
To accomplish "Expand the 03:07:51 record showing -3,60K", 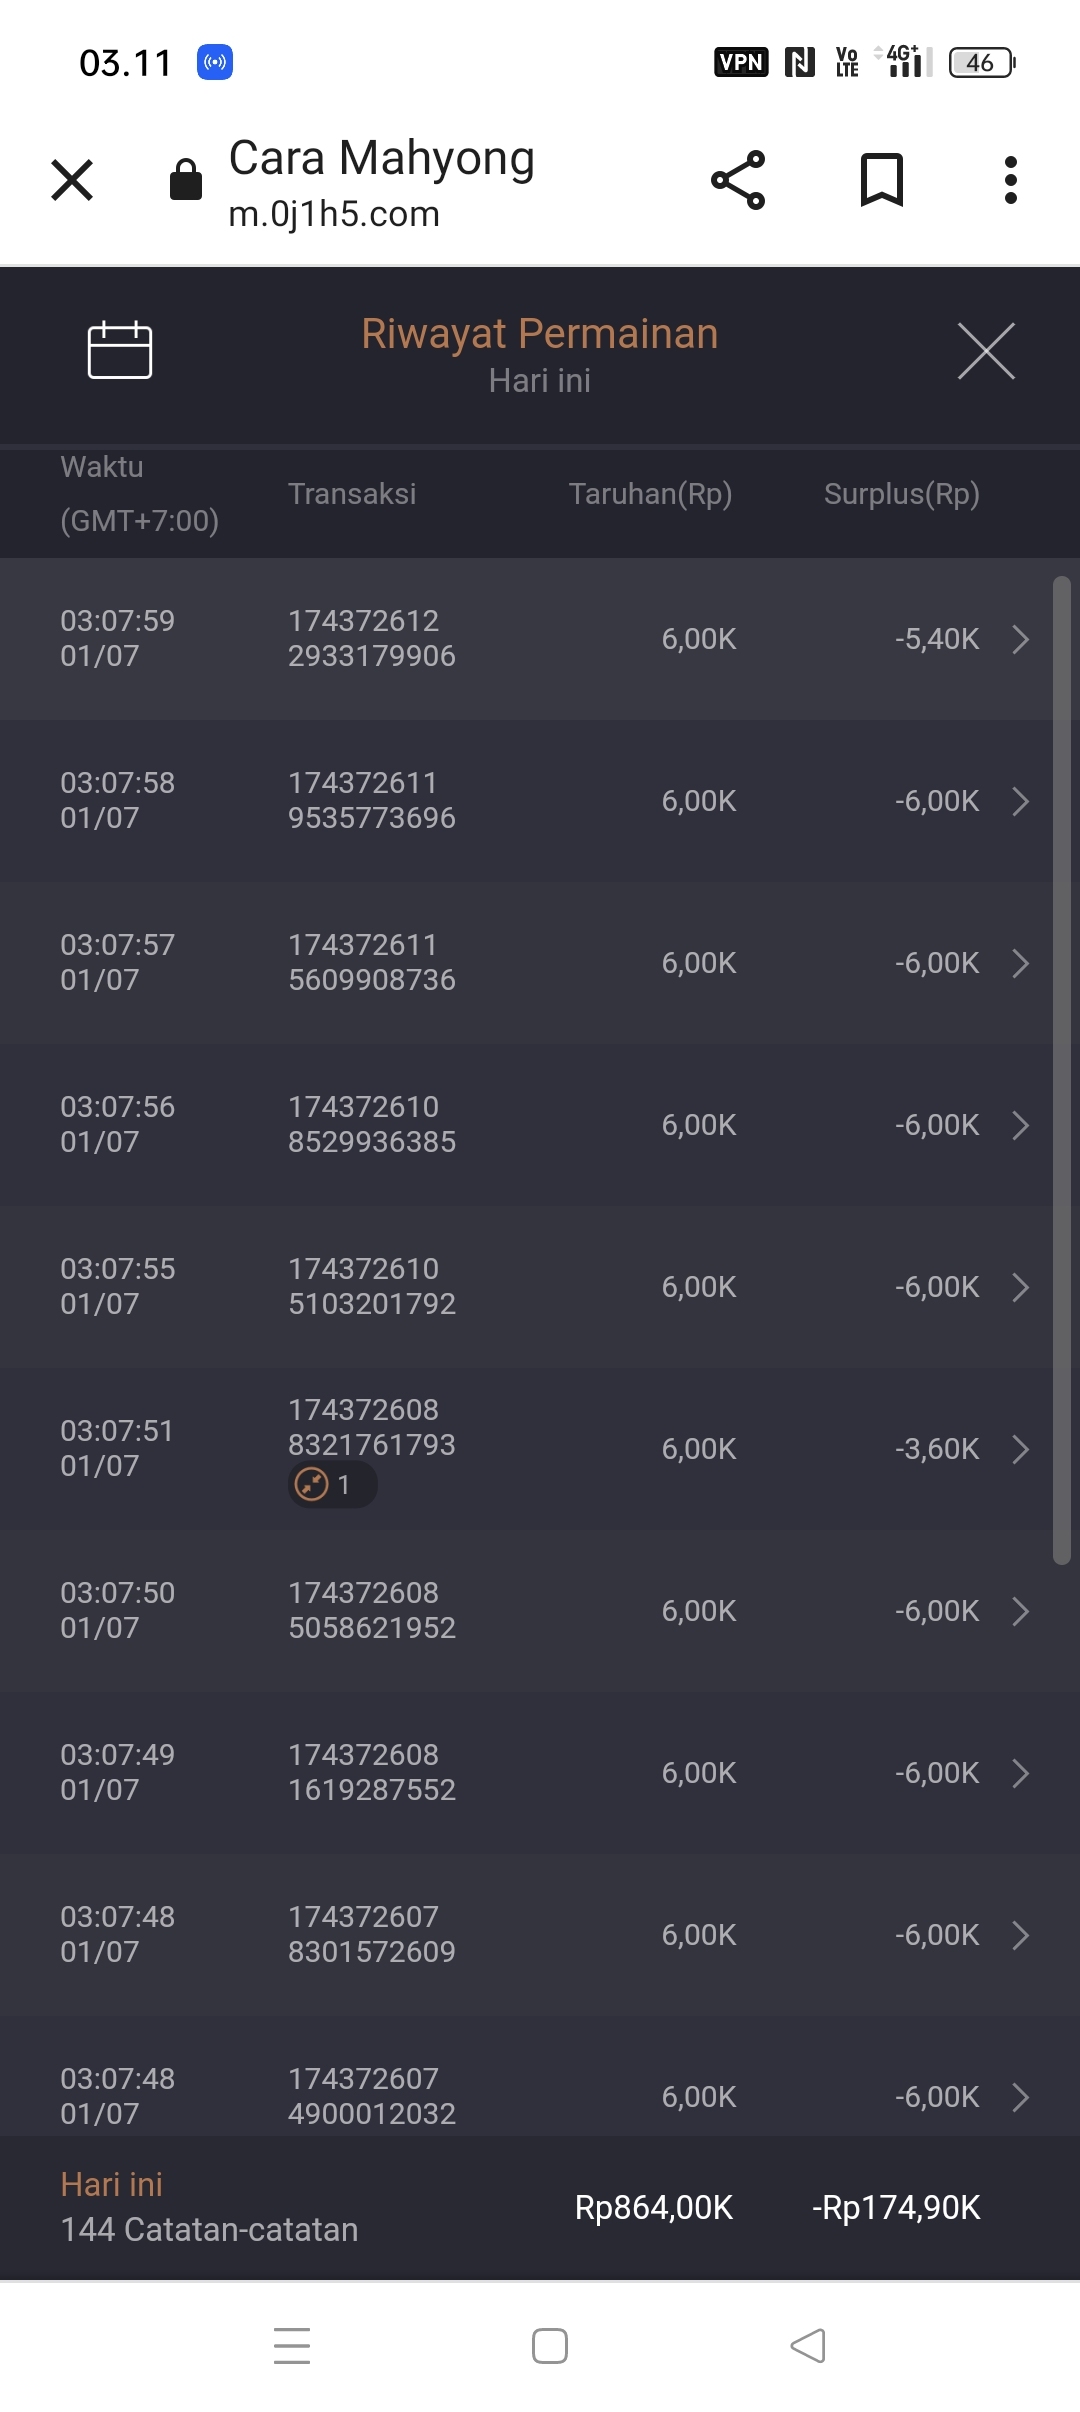I will click(x=1020, y=1449).
